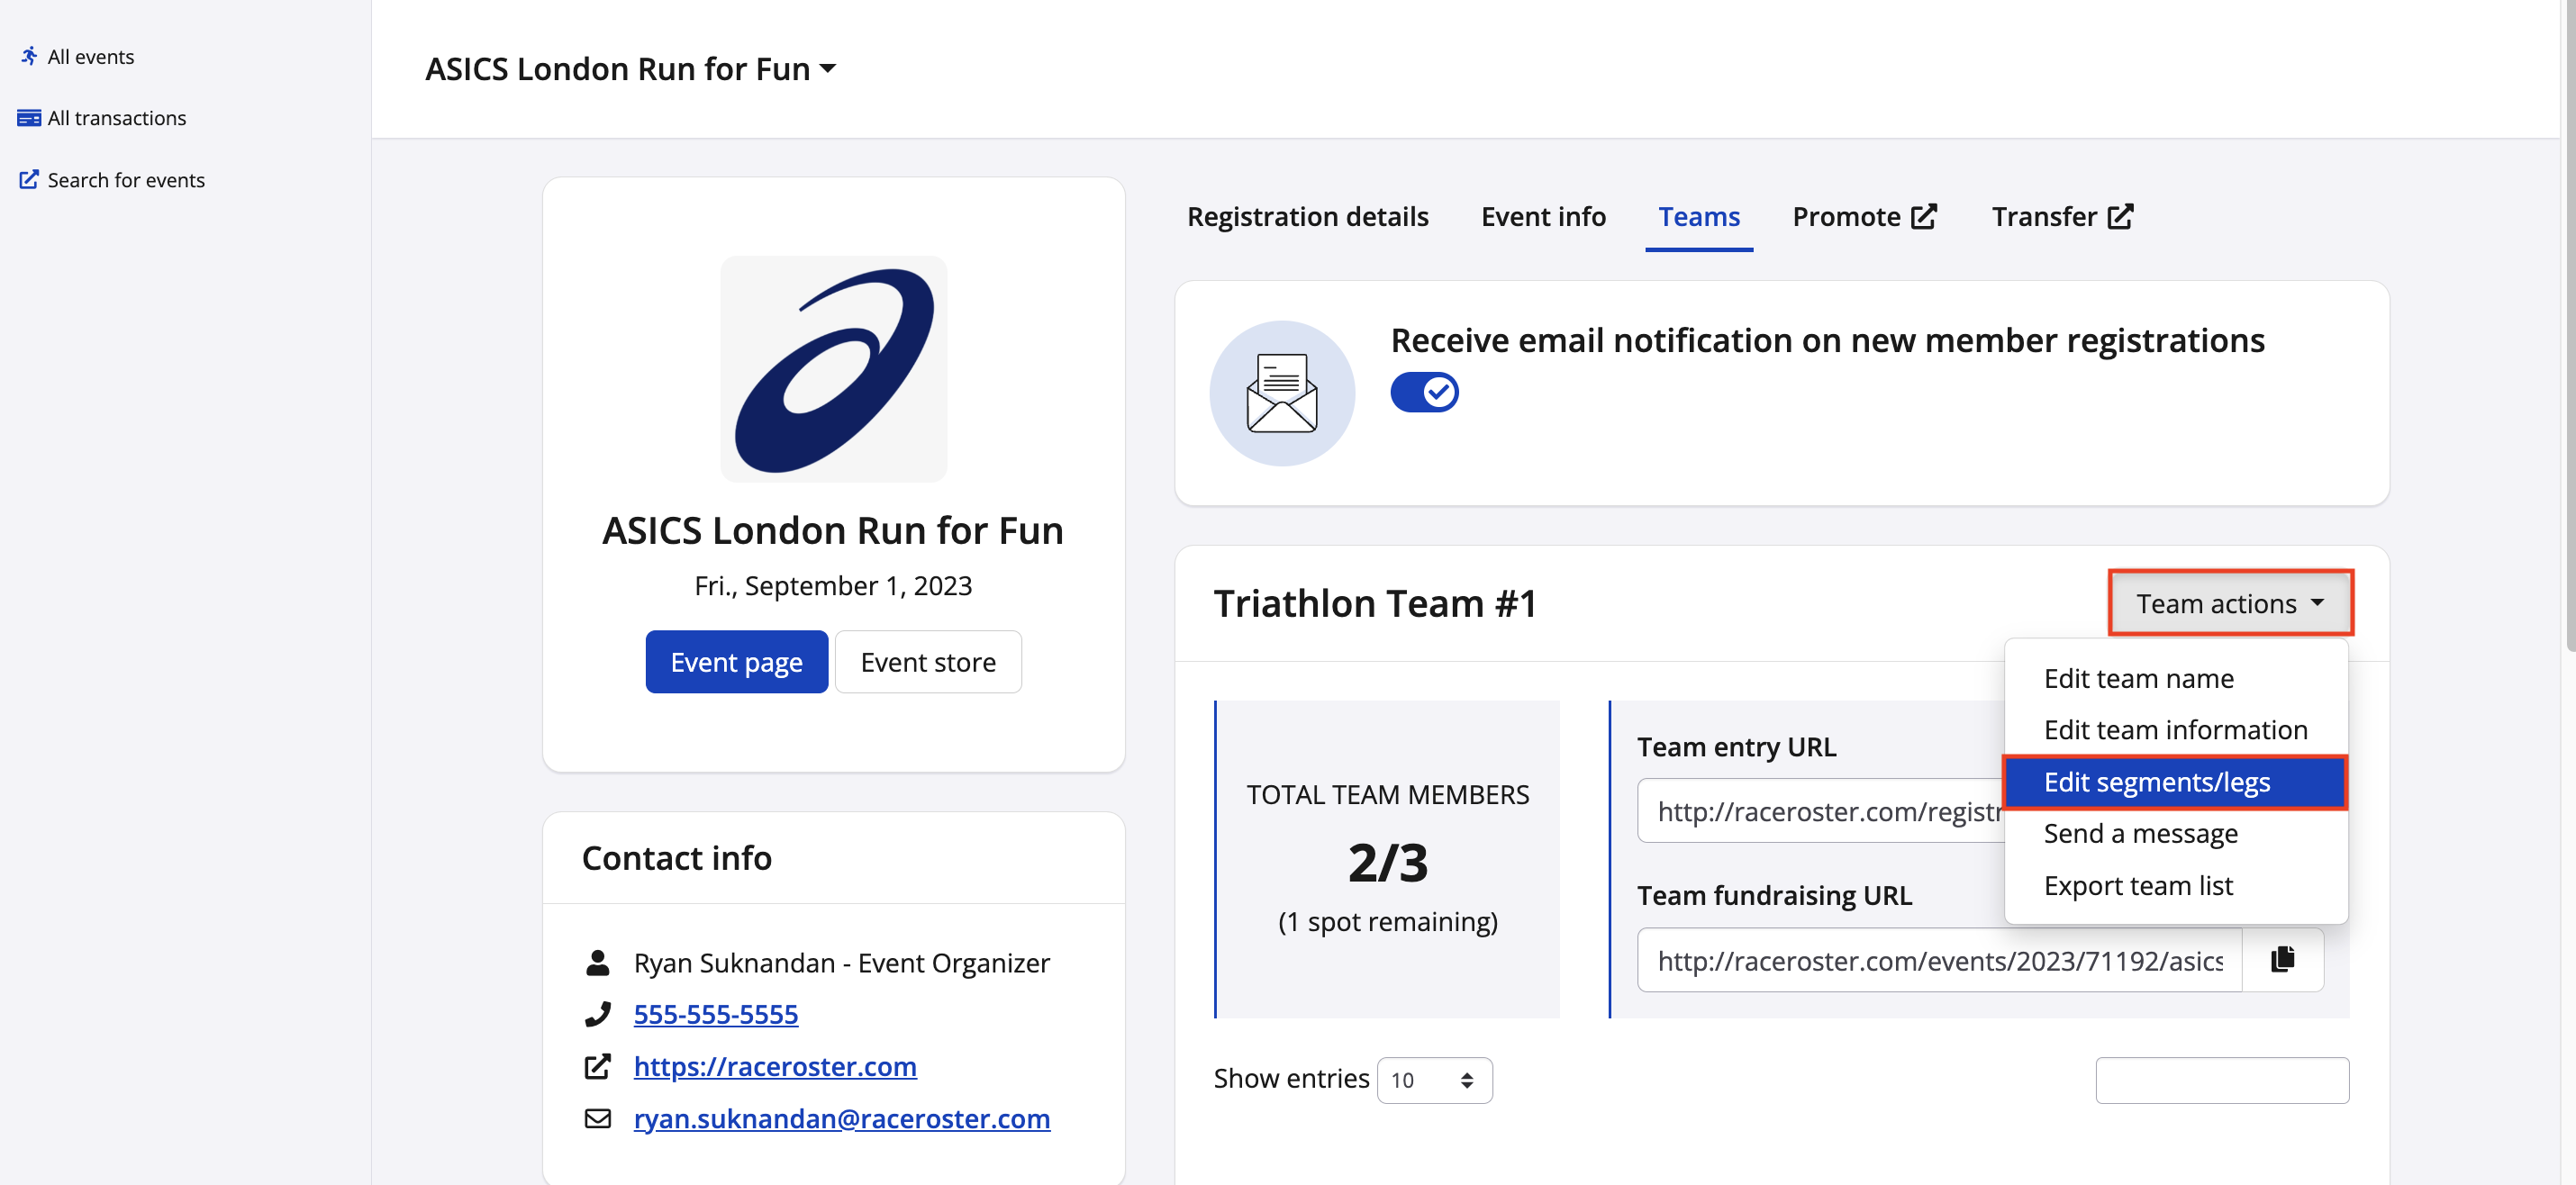
Task: Click the copy icon beside Team fundraising URL
Action: 2282,959
